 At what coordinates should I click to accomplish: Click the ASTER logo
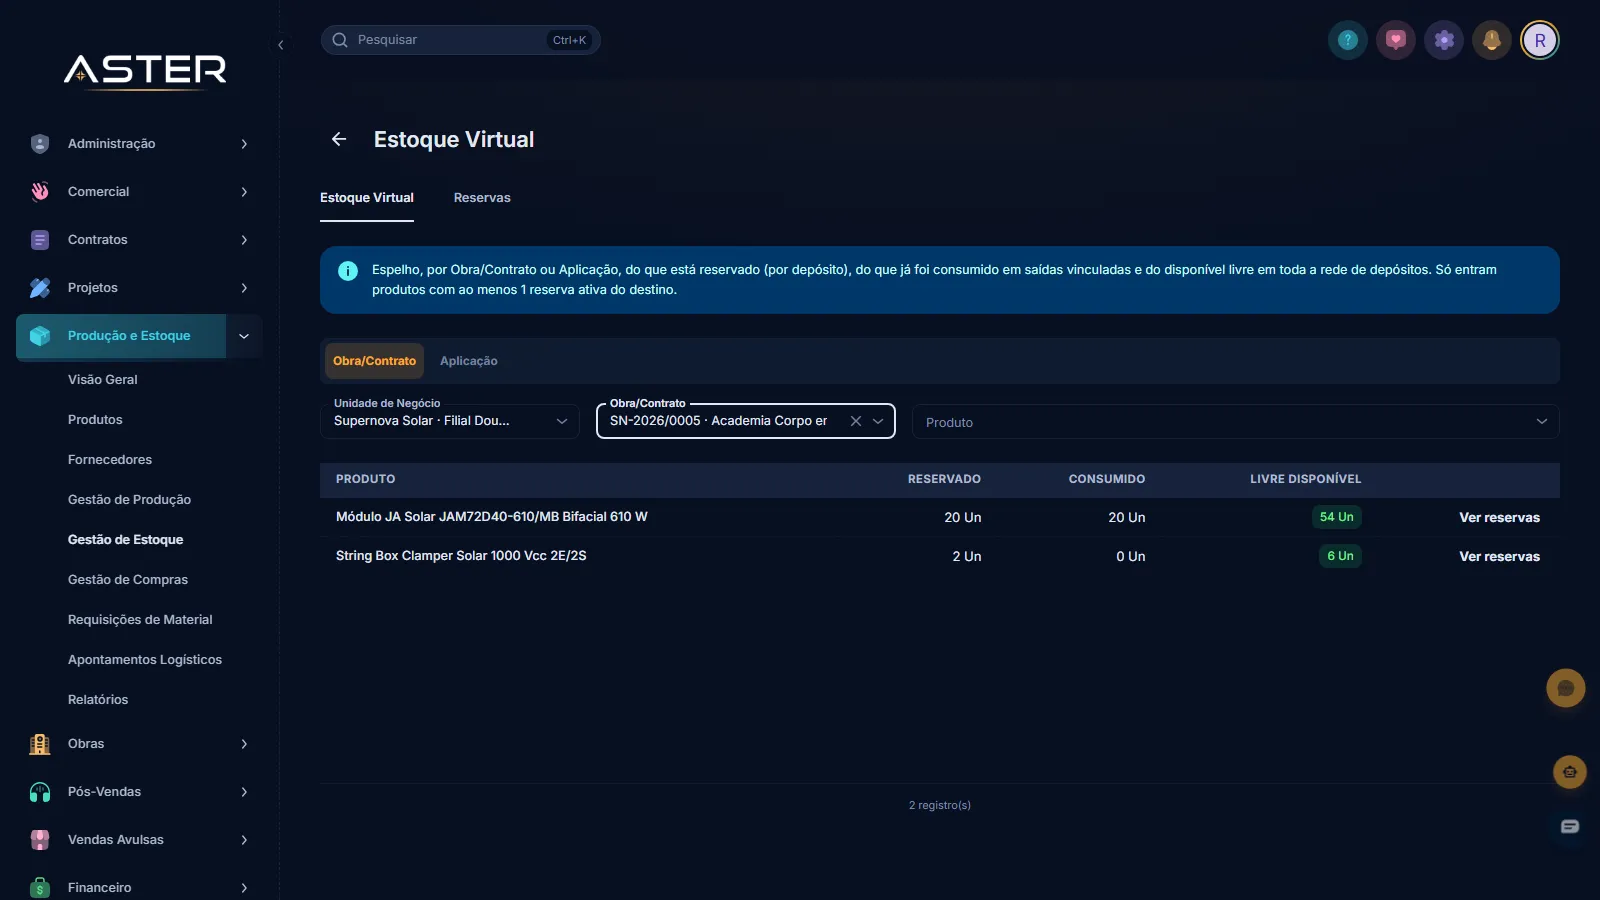click(145, 70)
